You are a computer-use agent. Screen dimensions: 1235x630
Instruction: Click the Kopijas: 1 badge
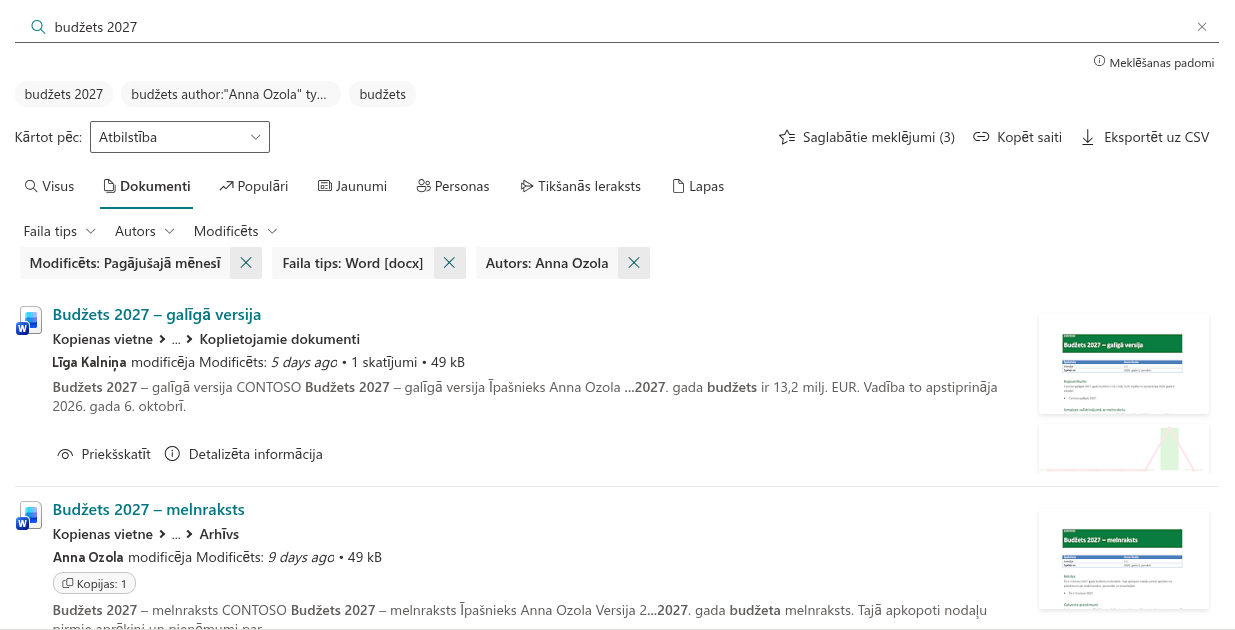[94, 583]
